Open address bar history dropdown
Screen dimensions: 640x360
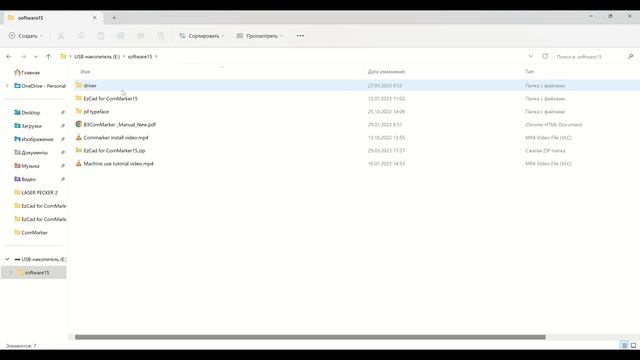[x=531, y=56]
